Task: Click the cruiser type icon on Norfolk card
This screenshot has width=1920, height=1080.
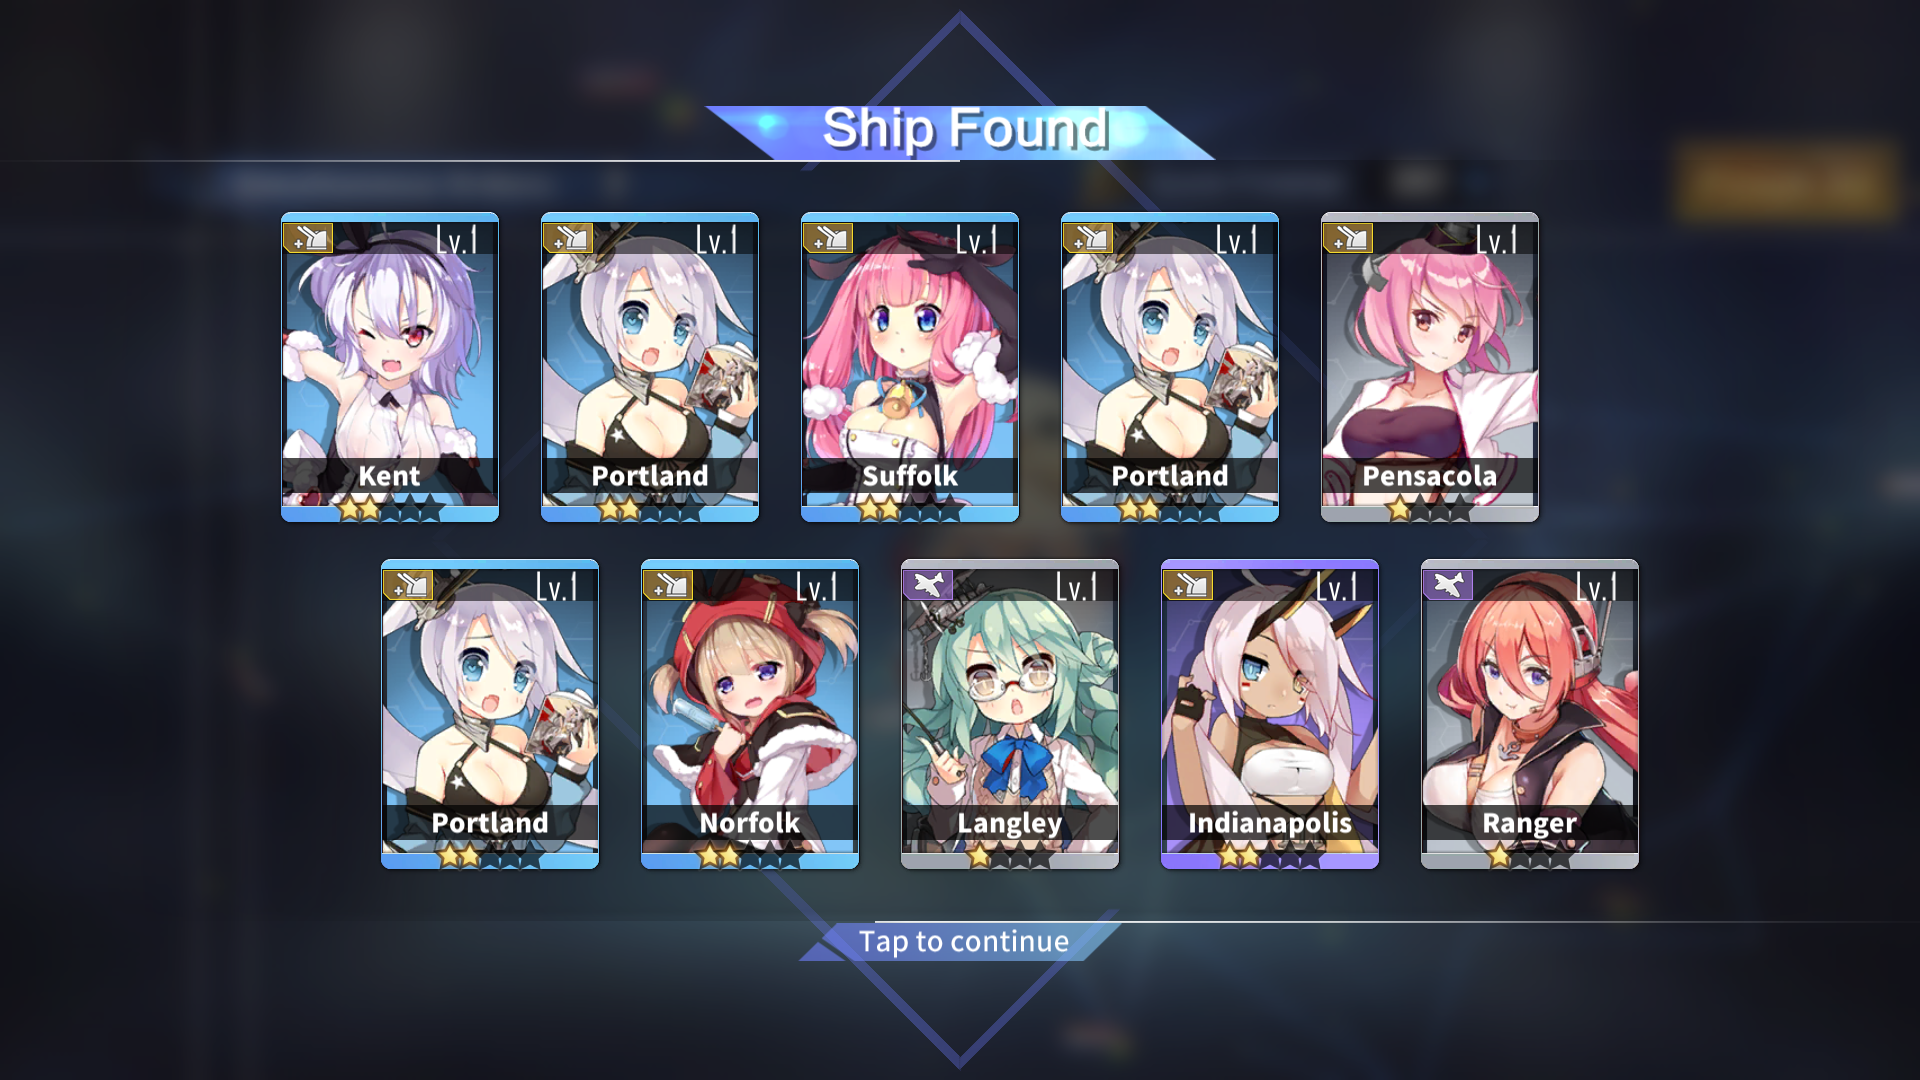Action: click(x=668, y=585)
